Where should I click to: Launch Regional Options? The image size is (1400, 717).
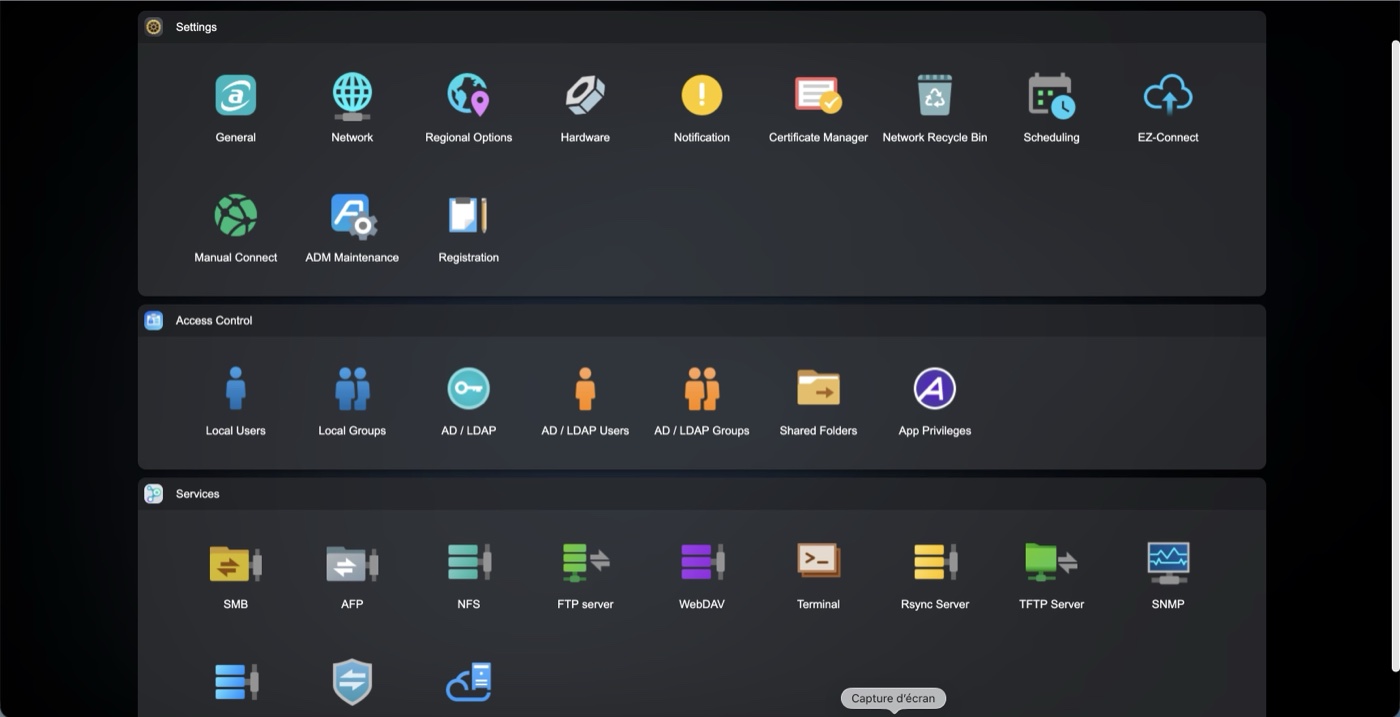[468, 96]
